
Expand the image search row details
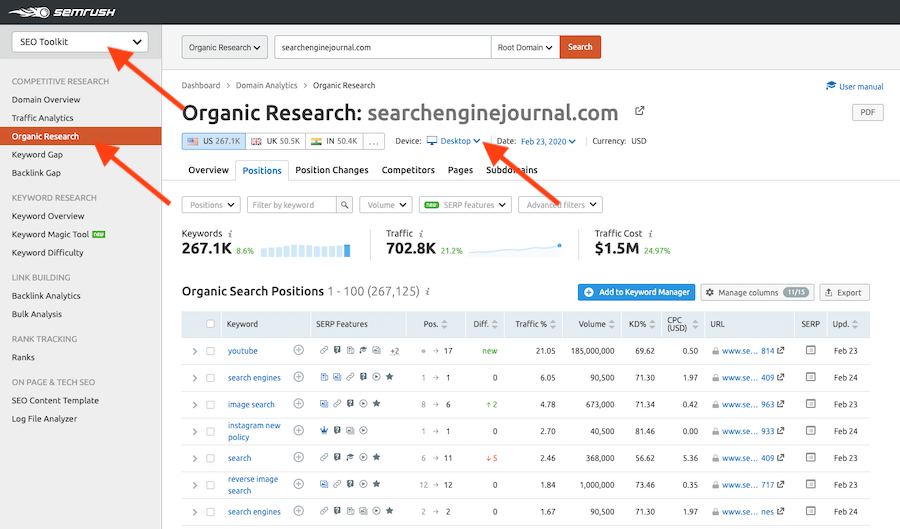click(195, 405)
